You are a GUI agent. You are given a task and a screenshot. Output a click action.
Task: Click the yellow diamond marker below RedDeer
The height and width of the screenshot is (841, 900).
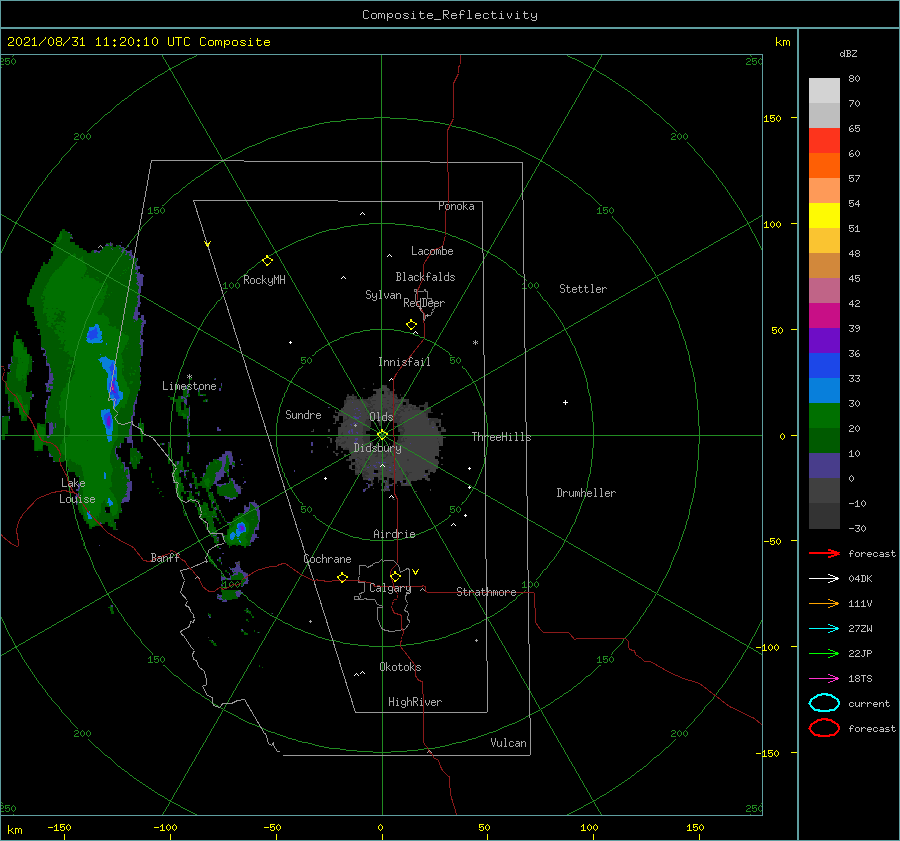tap(412, 325)
